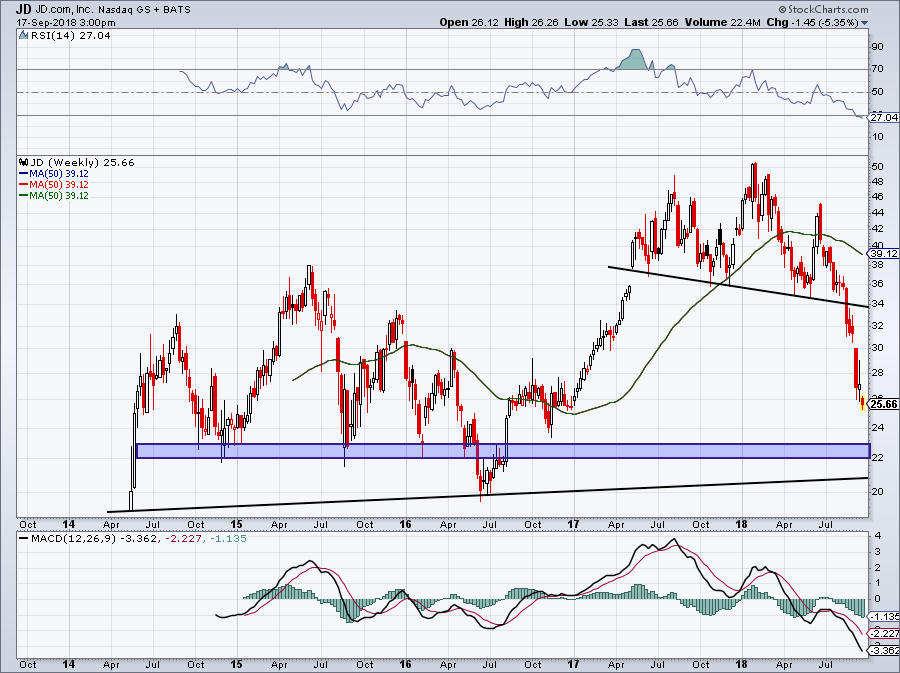Click the Last 25.66 header value
The width and height of the screenshot is (900, 673).
[x=651, y=22]
